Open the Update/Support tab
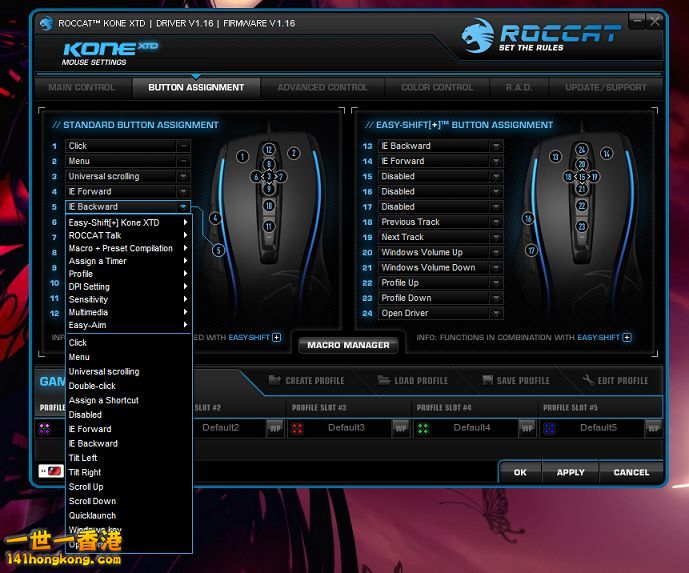 (x=606, y=87)
